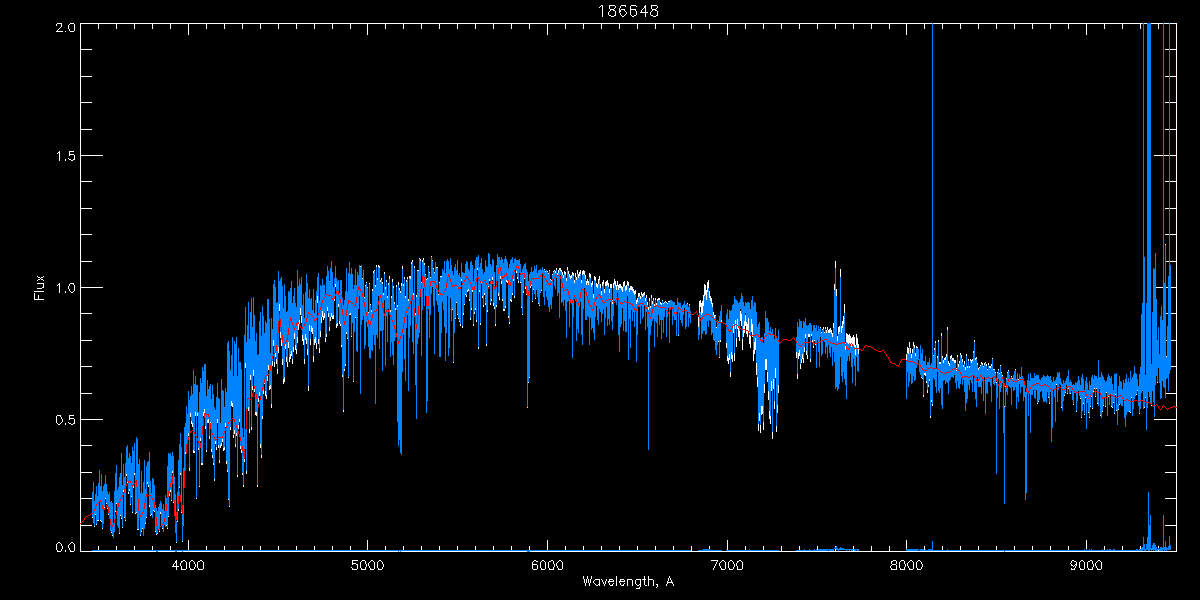Viewport: 1200px width, 600px height.
Task: Click the 2.0 flux tick label
Action: pyautogui.click(x=63, y=27)
